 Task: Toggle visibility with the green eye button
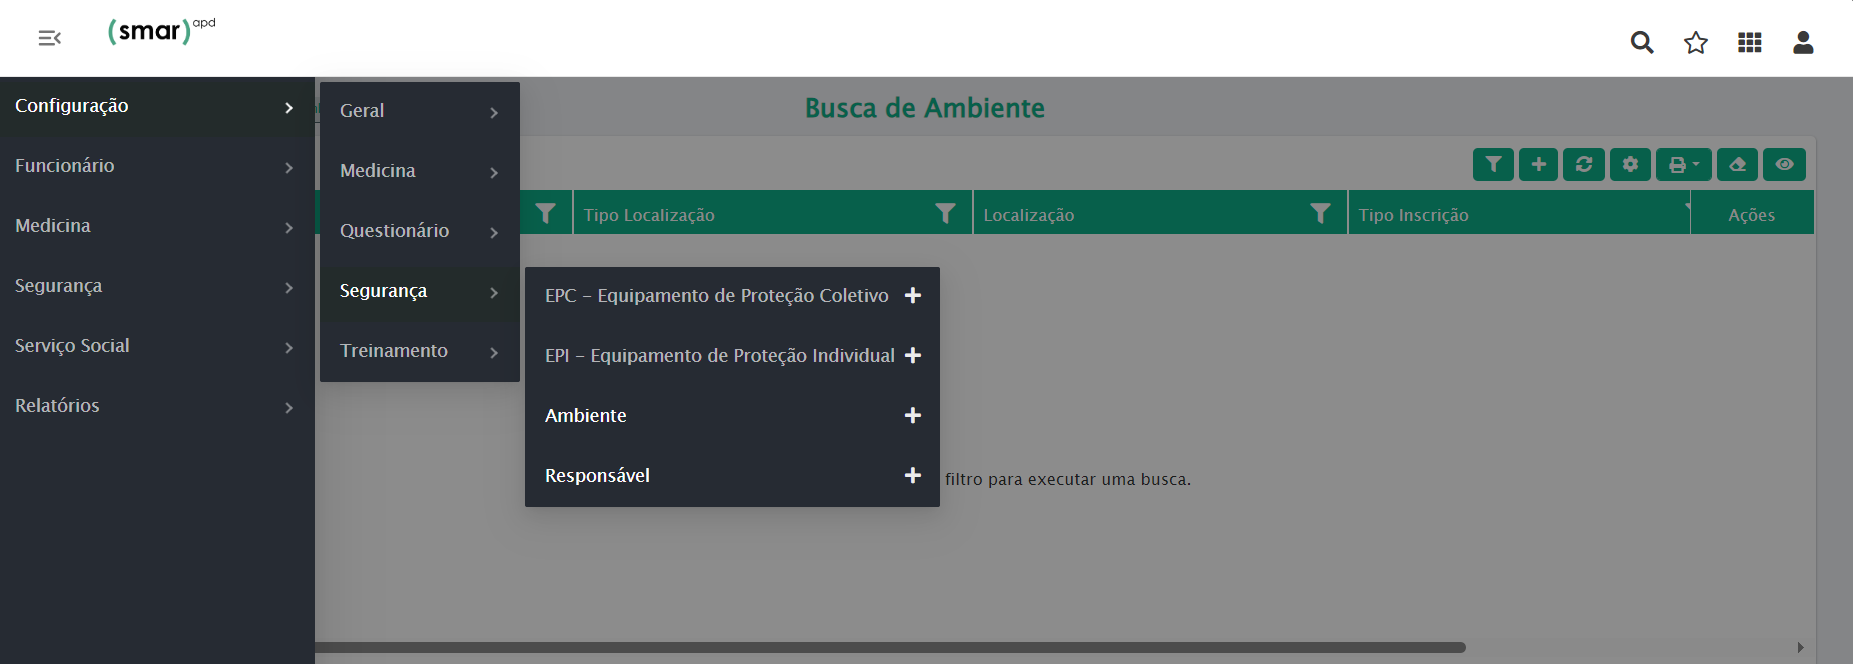click(x=1784, y=164)
